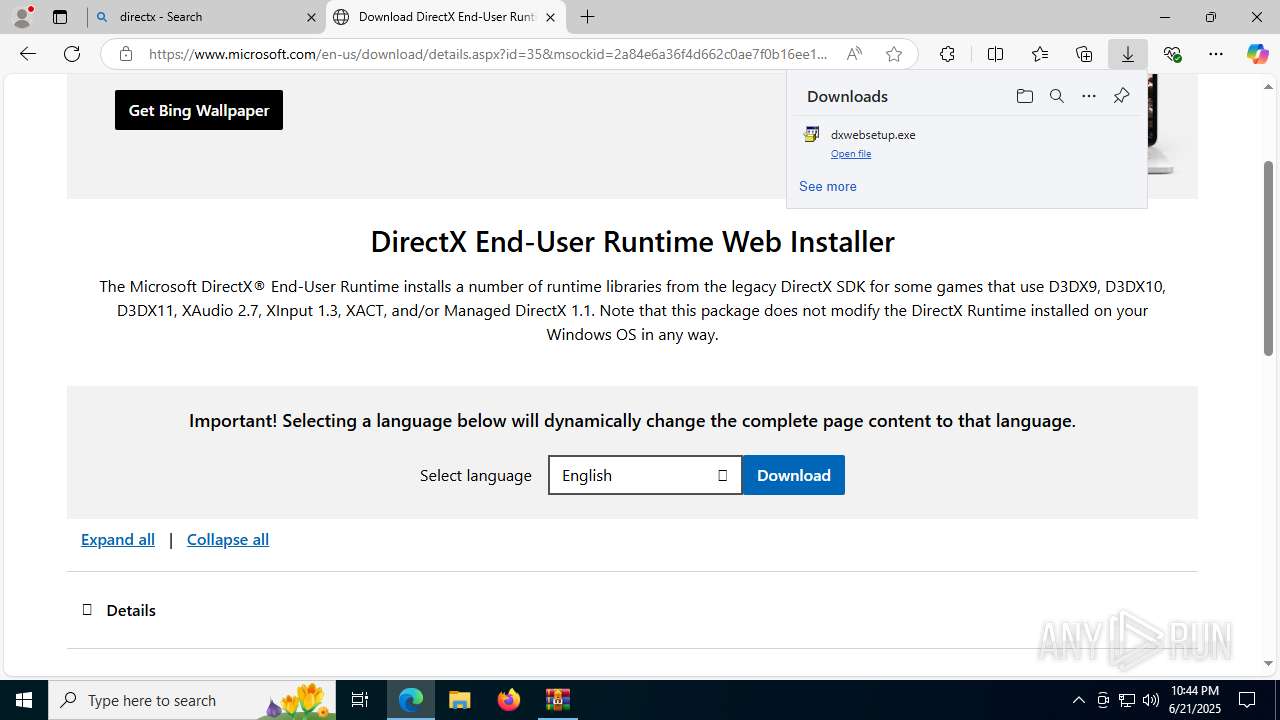
Task: Open the notification center icon
Action: point(1247,700)
